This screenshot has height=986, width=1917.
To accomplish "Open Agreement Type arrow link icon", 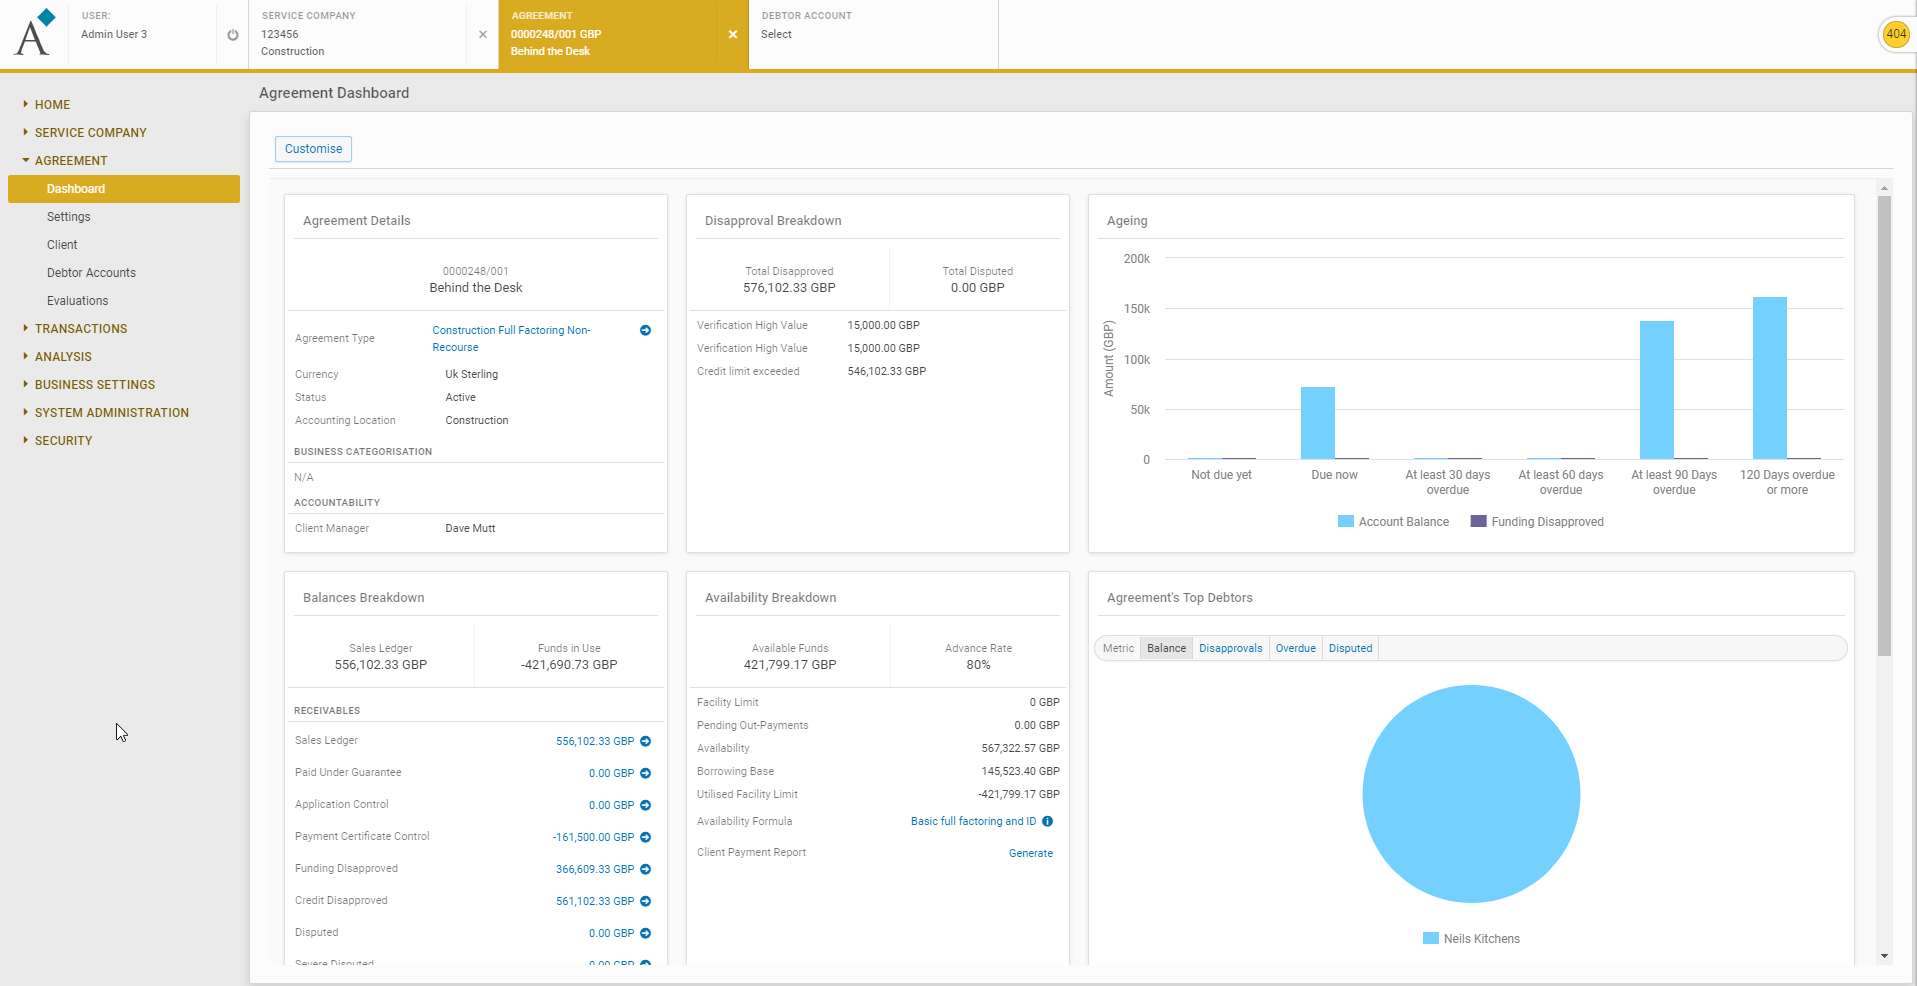I will [x=646, y=330].
